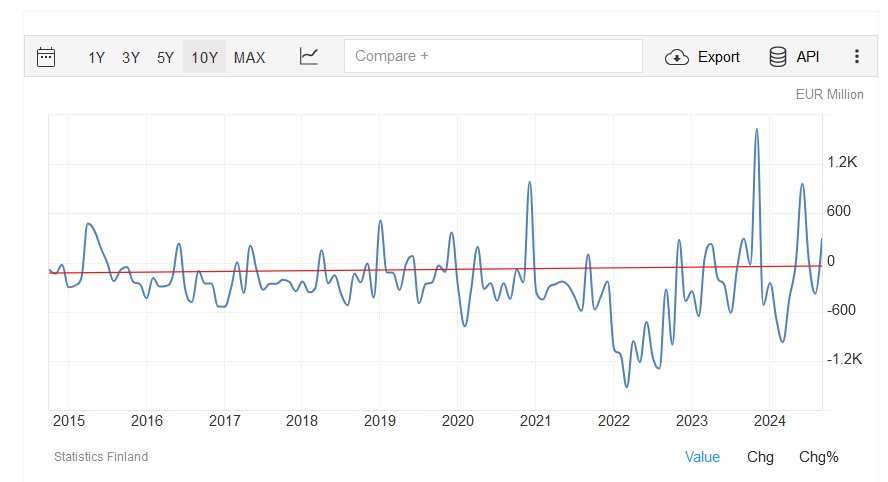Select the 1Y time range
This screenshot has height=482, width=888.
[x=96, y=57]
